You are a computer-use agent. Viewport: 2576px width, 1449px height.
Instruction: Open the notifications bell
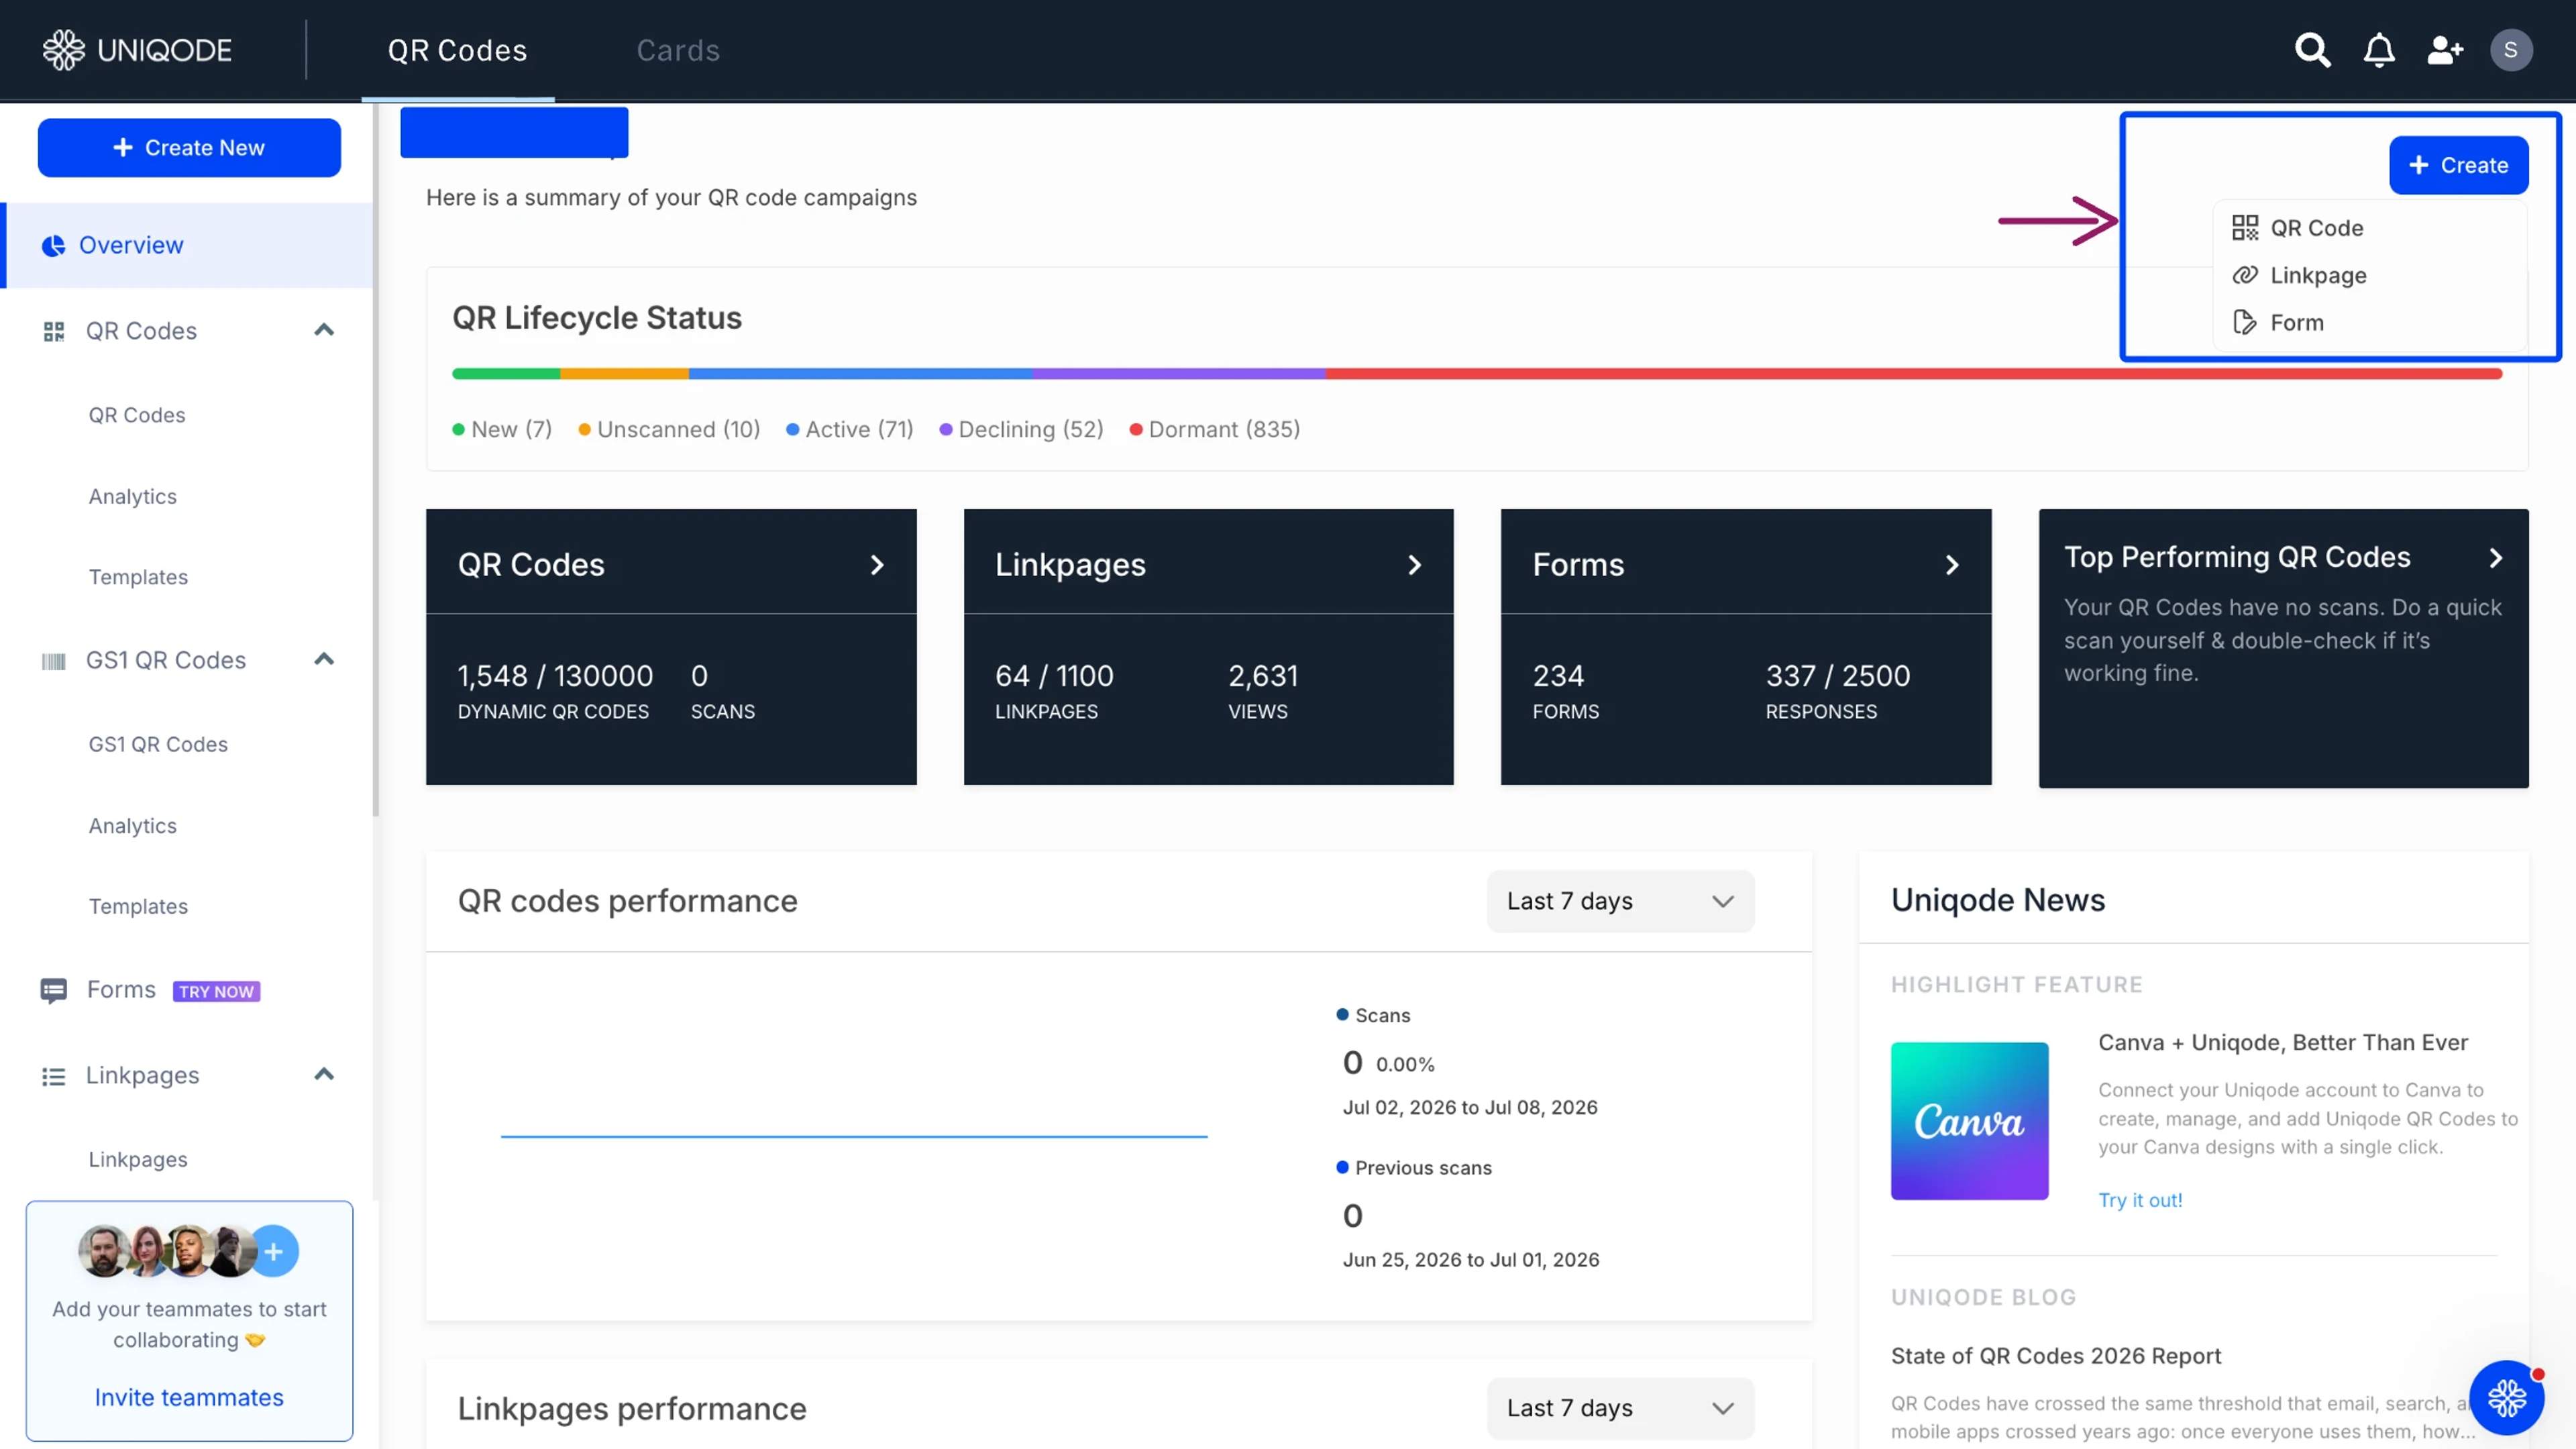[2379, 50]
